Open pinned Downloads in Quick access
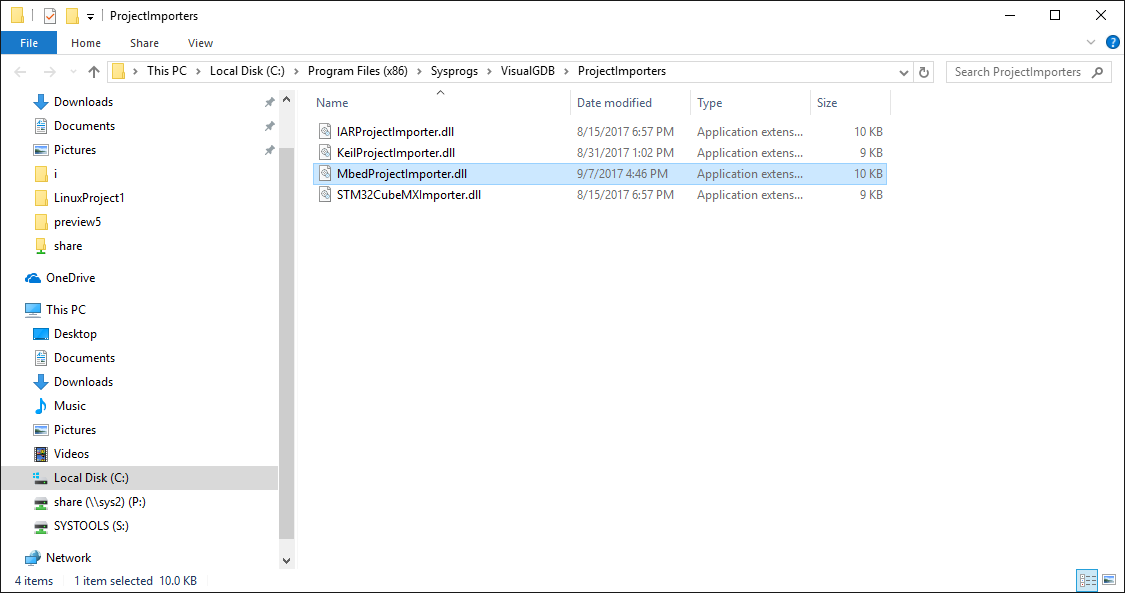Screen dimensions: 1125x593 point(83,102)
